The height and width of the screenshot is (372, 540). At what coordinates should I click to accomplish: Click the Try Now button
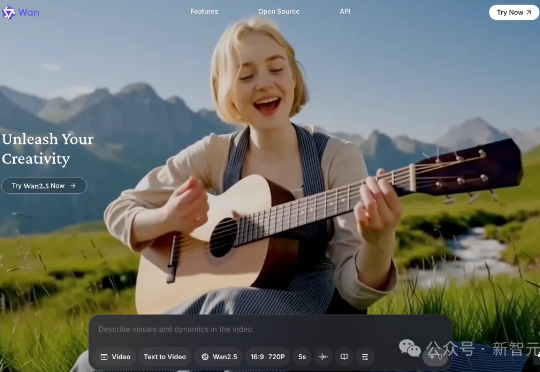coord(514,12)
